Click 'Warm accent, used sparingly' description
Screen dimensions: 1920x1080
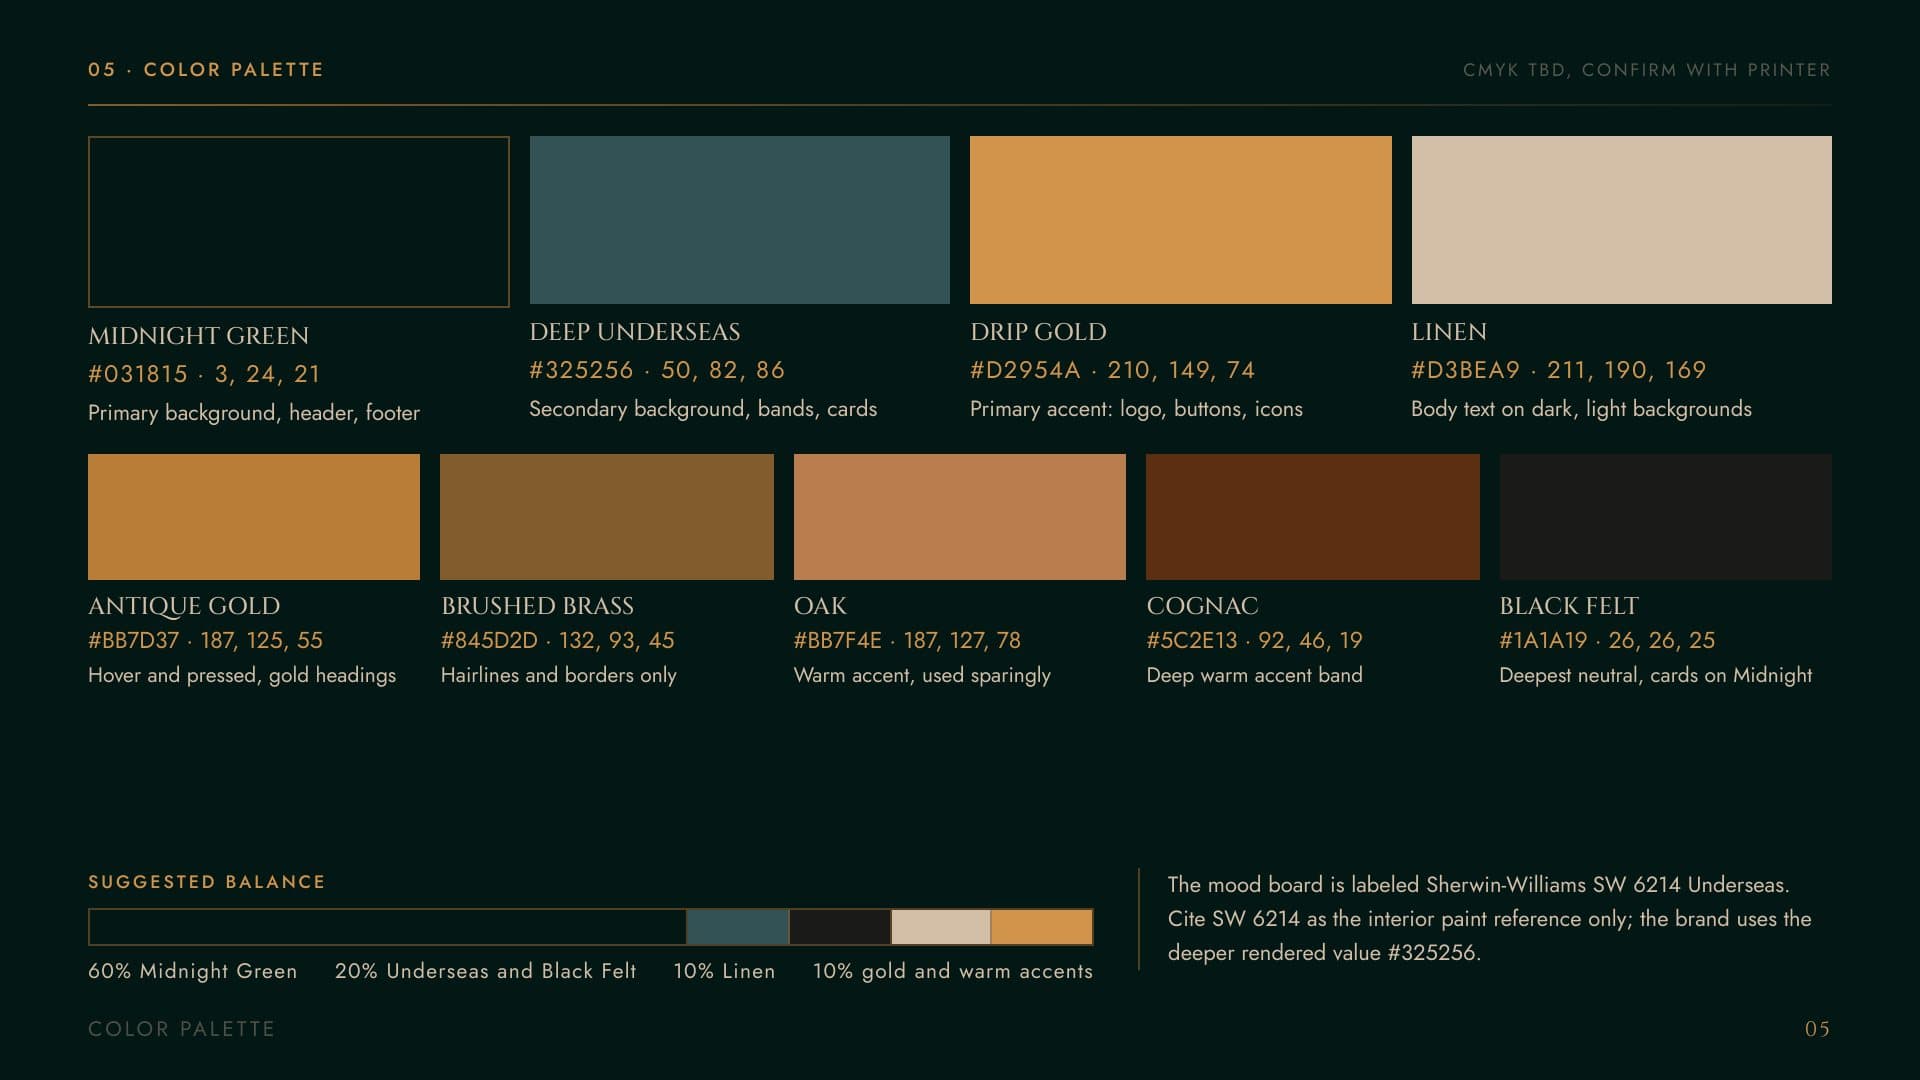(922, 675)
